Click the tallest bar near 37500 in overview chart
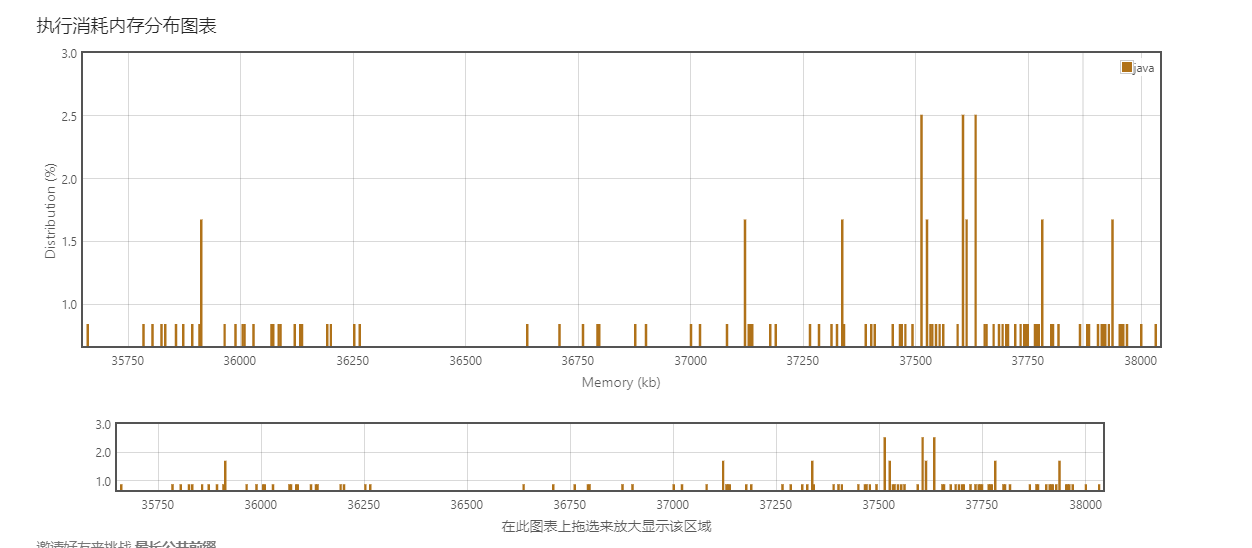Screen dimensions: 1252x548 coord(884,464)
